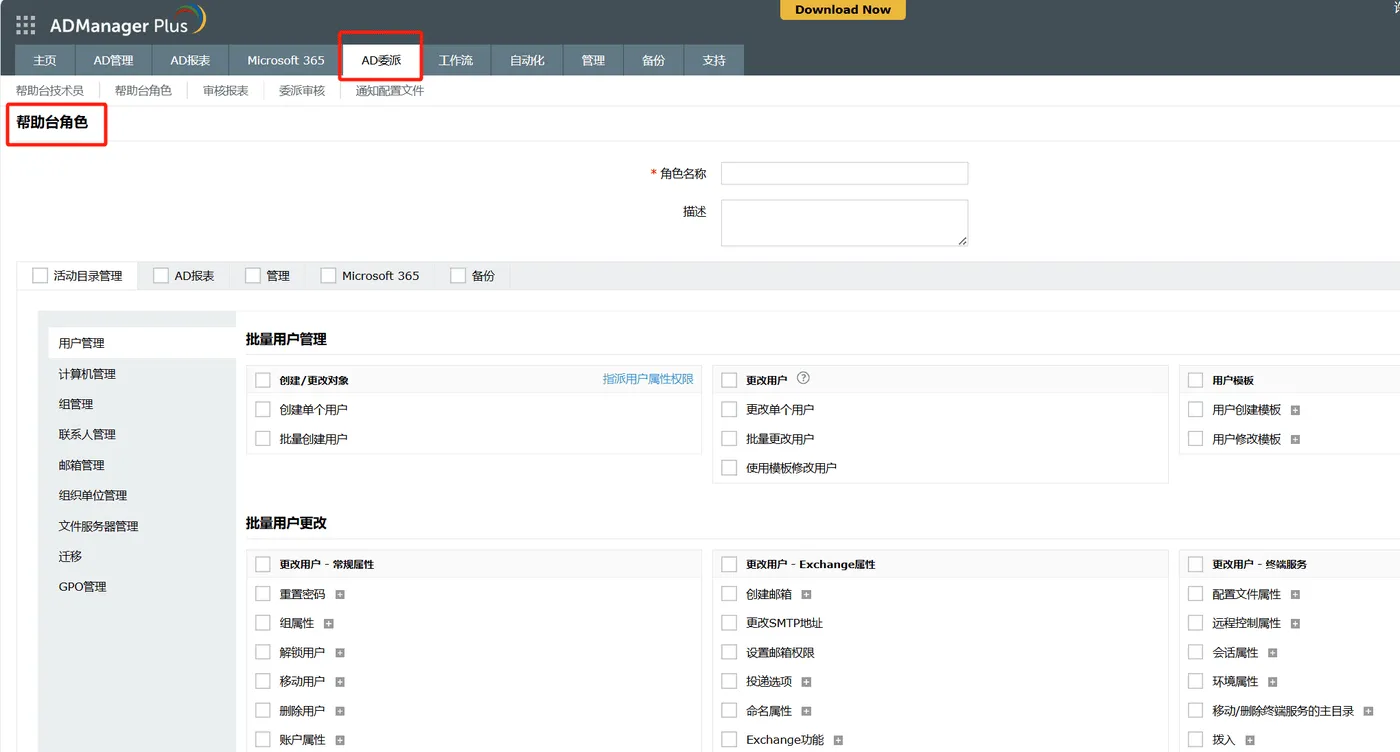Expand plus icon next to 重置密码

click(x=340, y=594)
